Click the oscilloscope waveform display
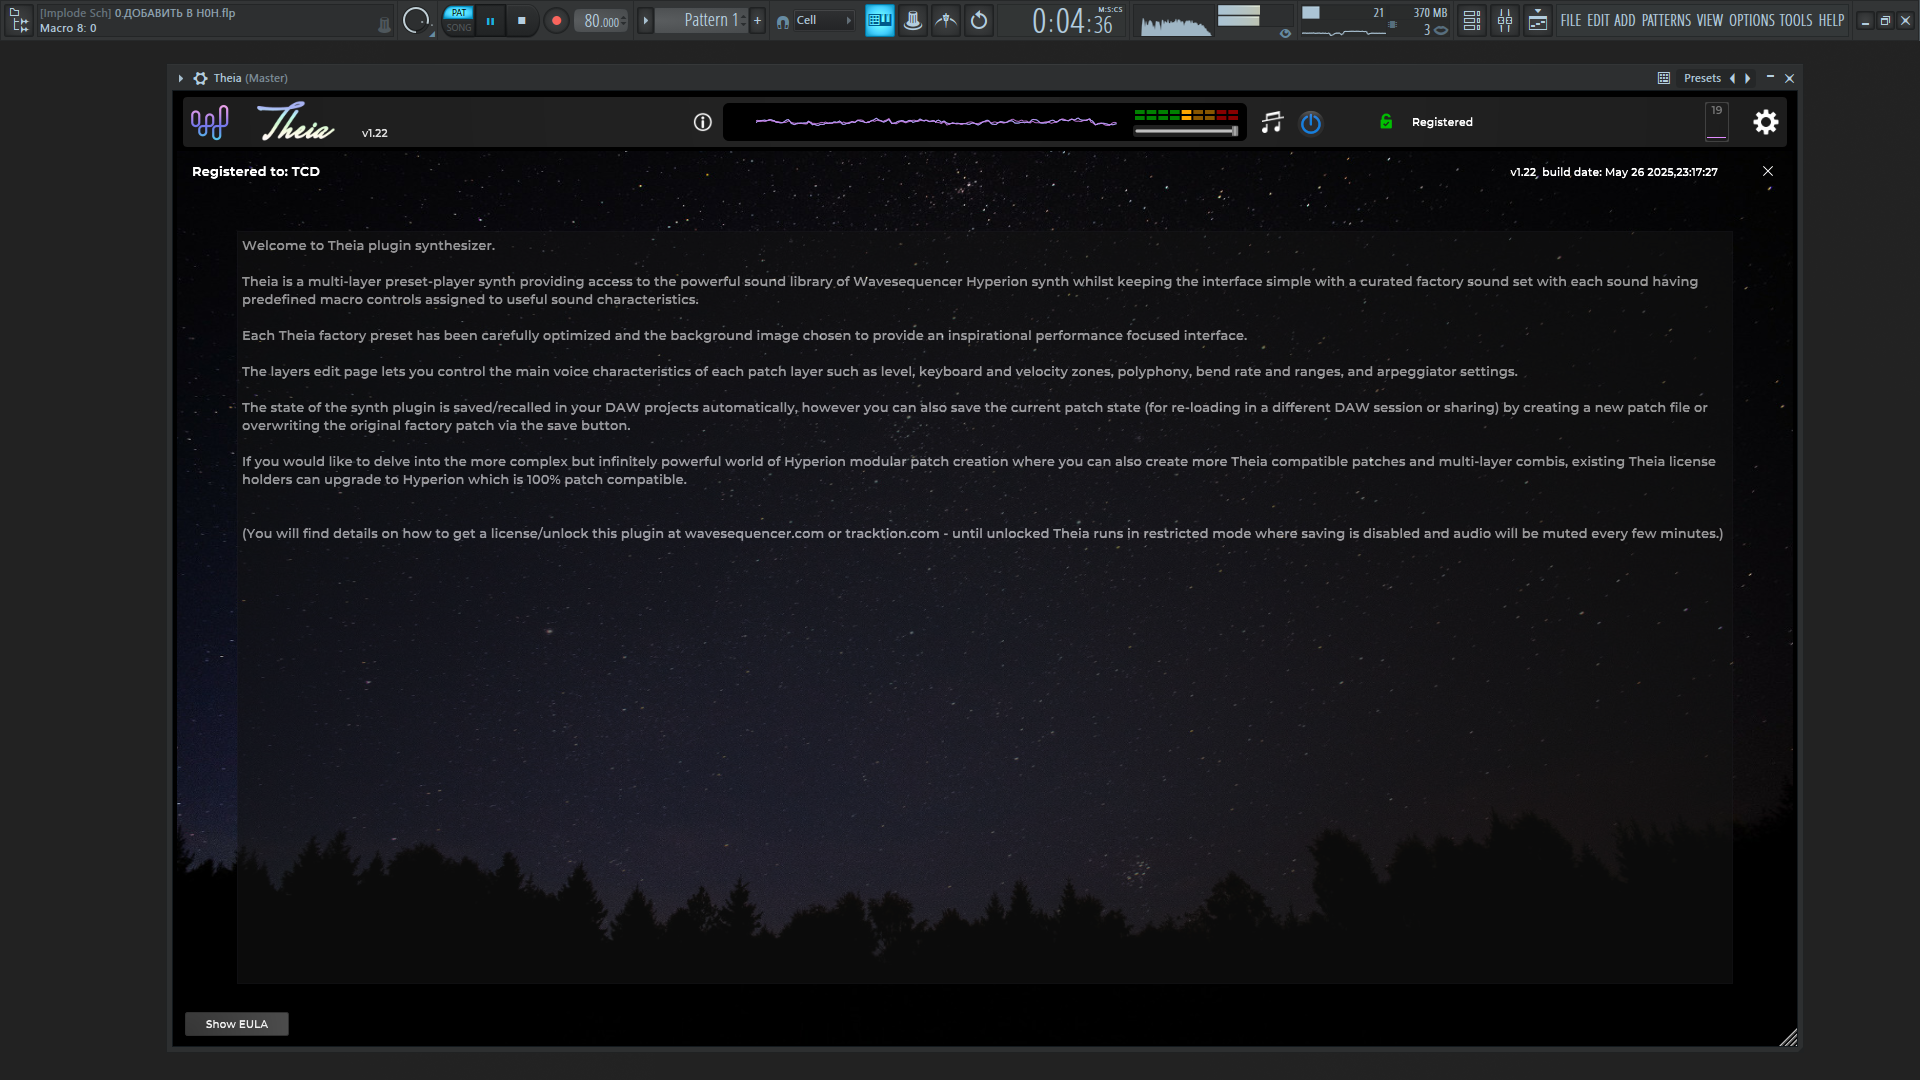Screen dimensions: 1920x1080 pos(1175,21)
